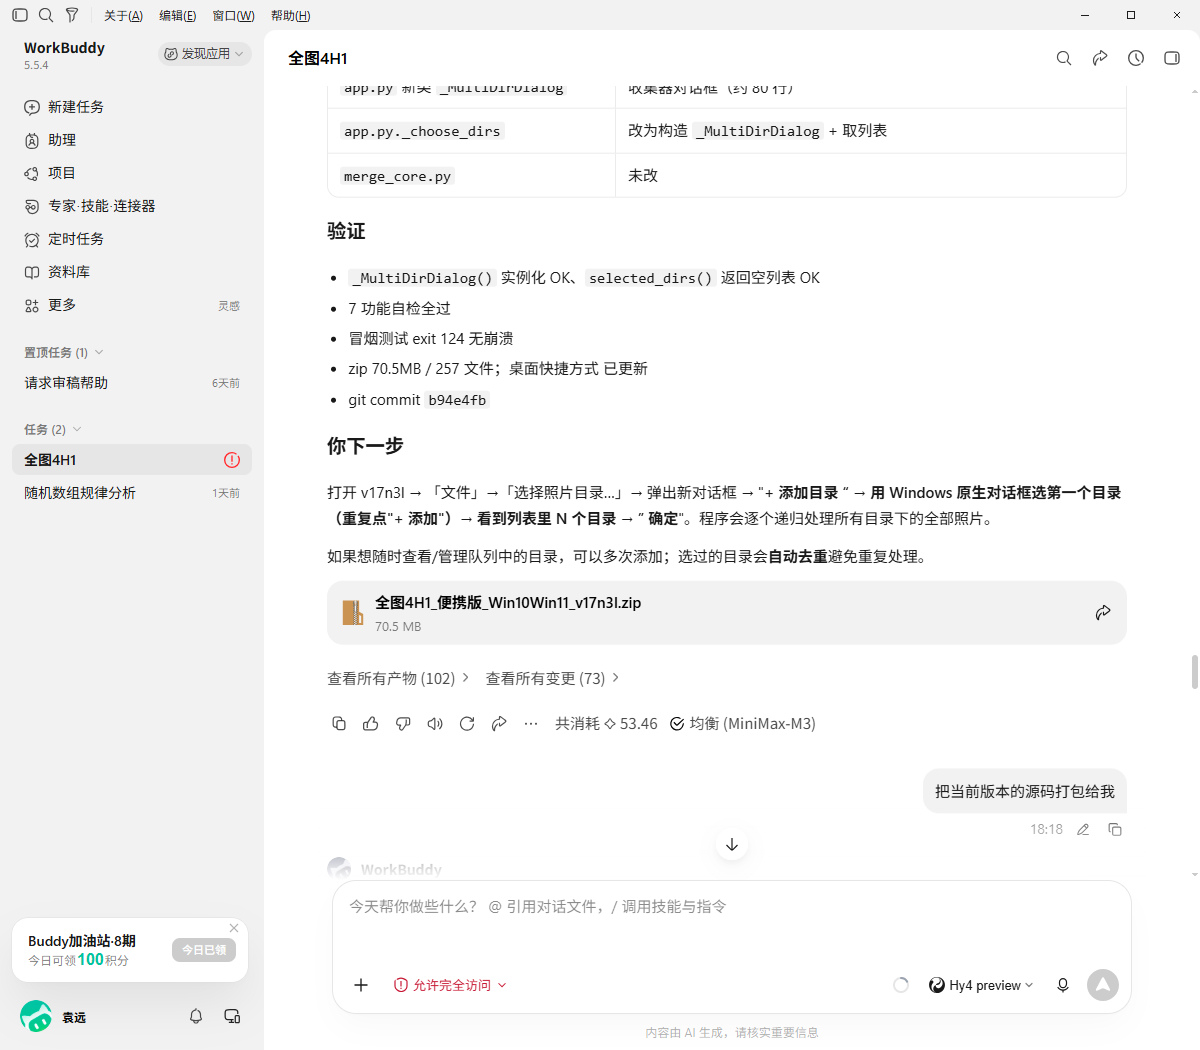Give thumbs down to the response
This screenshot has height=1050, width=1200.
(403, 723)
